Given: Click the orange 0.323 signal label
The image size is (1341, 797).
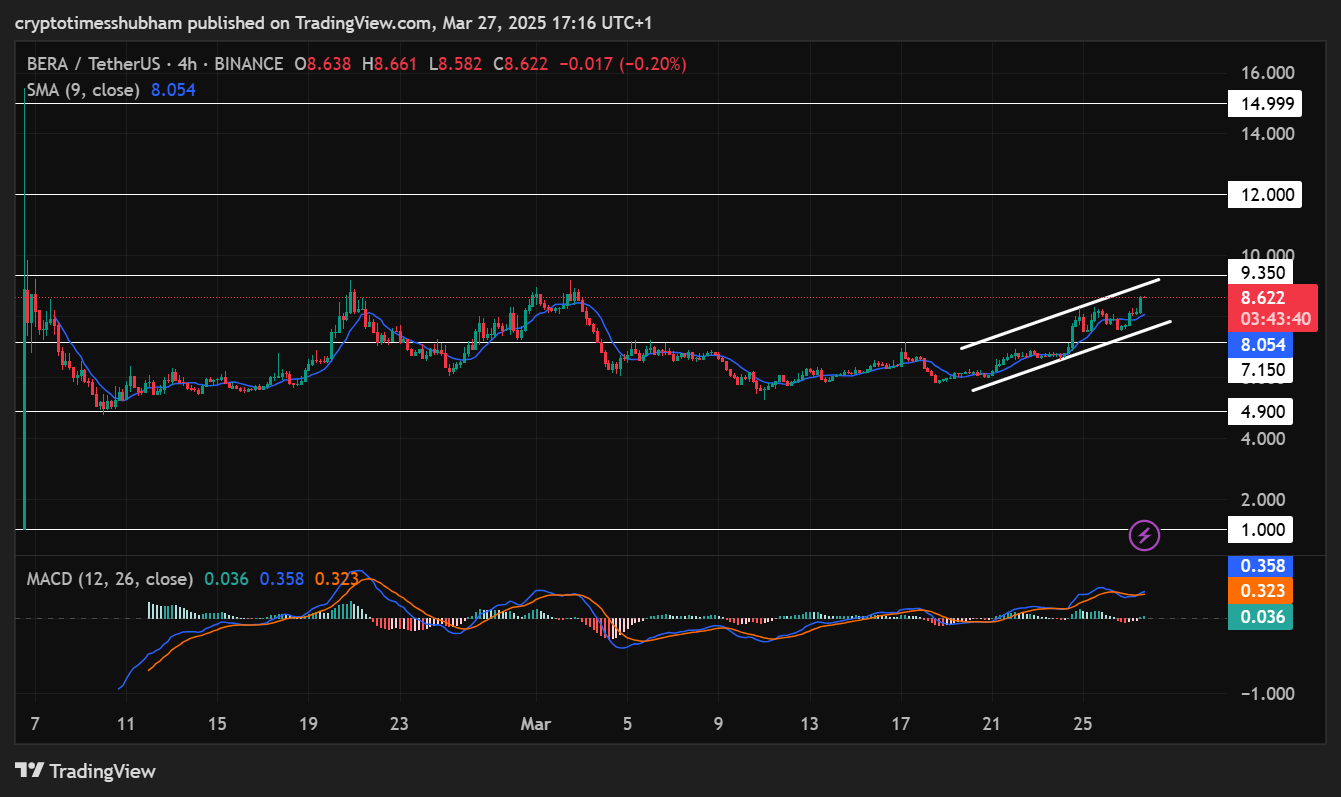Looking at the screenshot, I should 1260,591.
